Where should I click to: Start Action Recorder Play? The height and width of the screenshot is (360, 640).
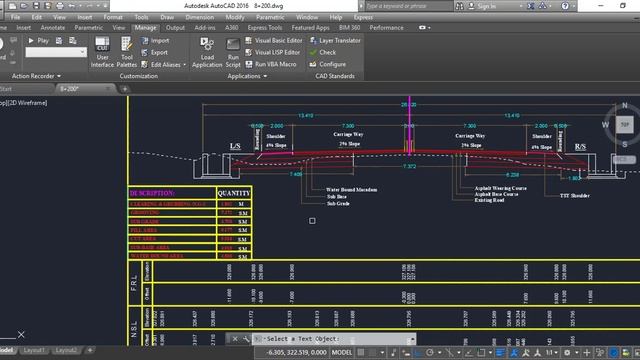(38, 40)
